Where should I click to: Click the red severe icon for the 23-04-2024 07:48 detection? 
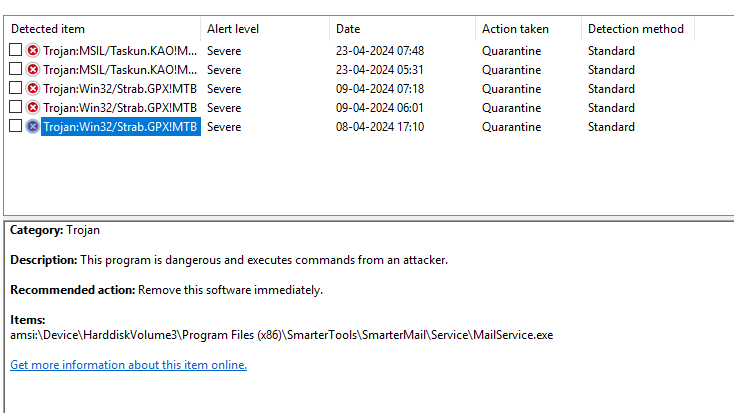pos(33,51)
